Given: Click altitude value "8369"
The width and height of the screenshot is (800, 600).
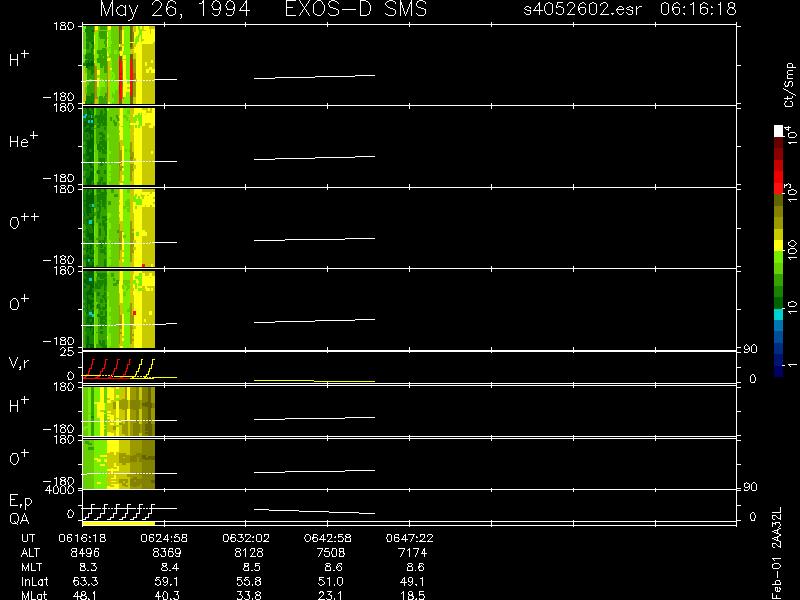Looking at the screenshot, I should [167, 553].
